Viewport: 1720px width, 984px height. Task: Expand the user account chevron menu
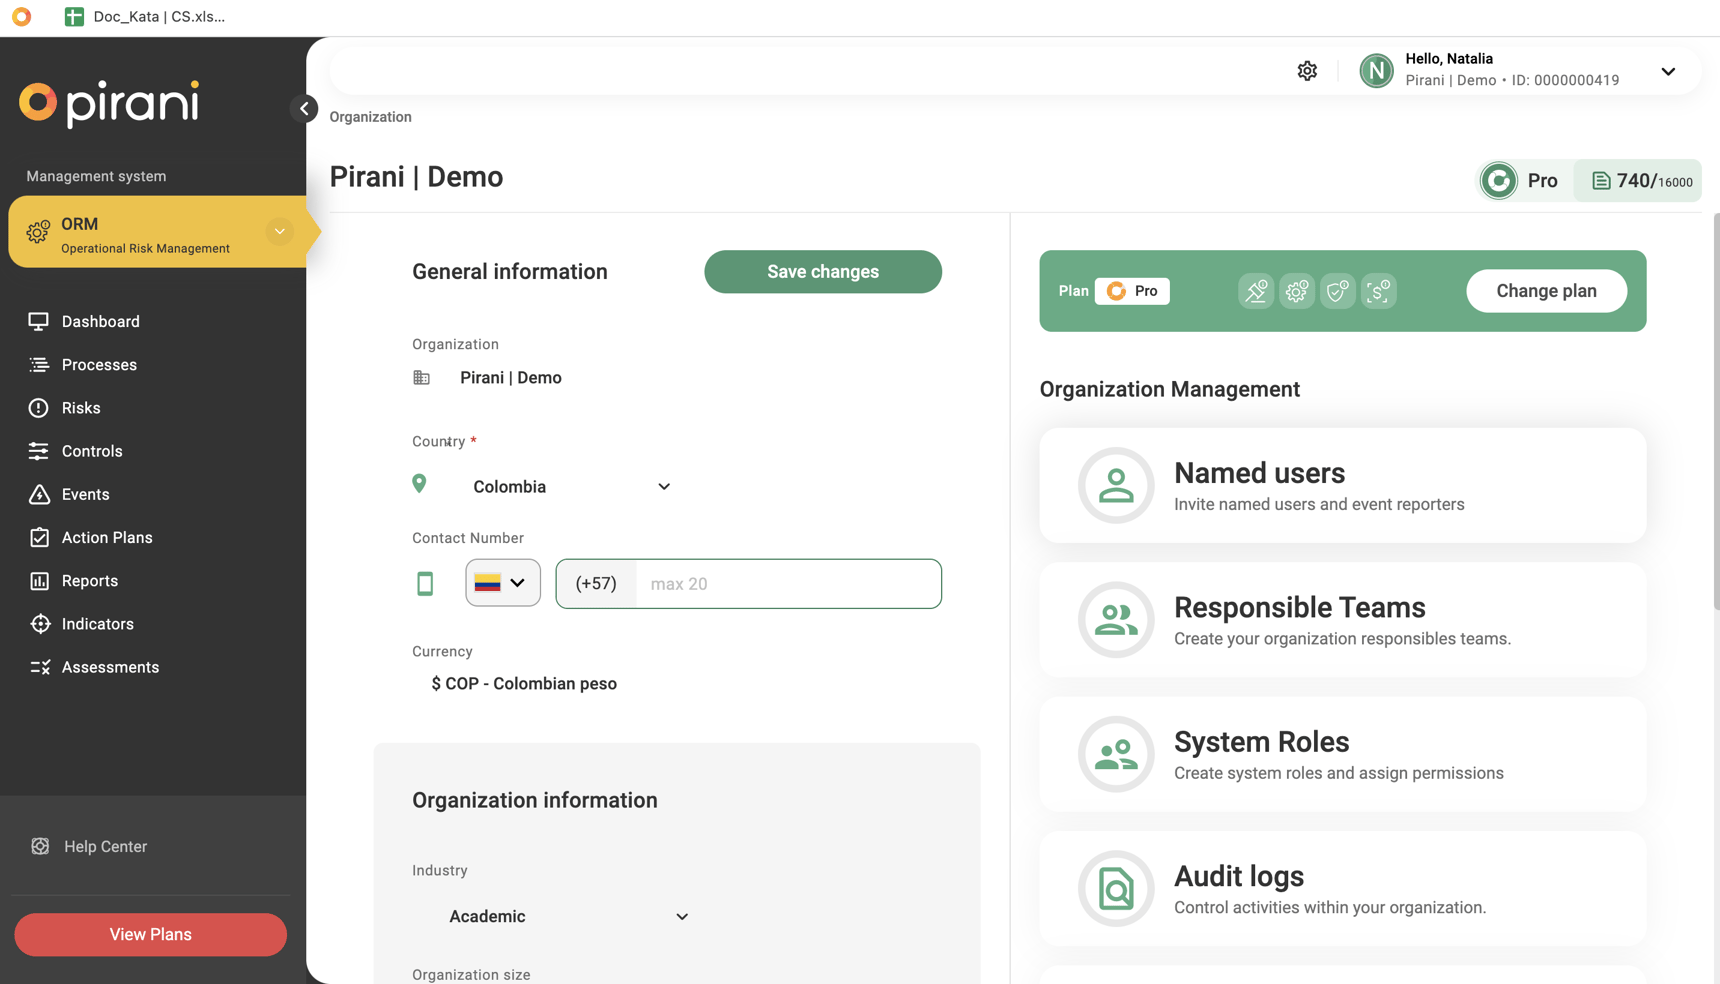[x=1668, y=71]
